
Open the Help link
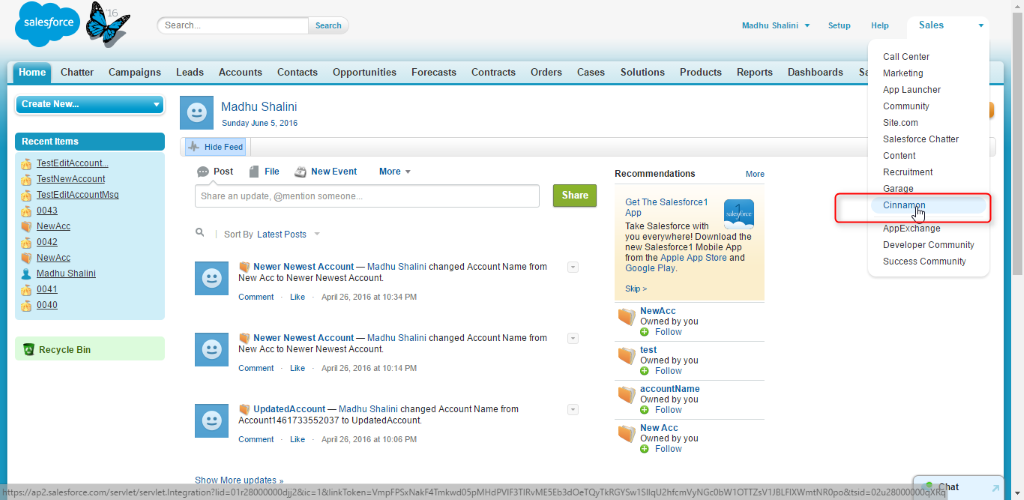tap(880, 25)
